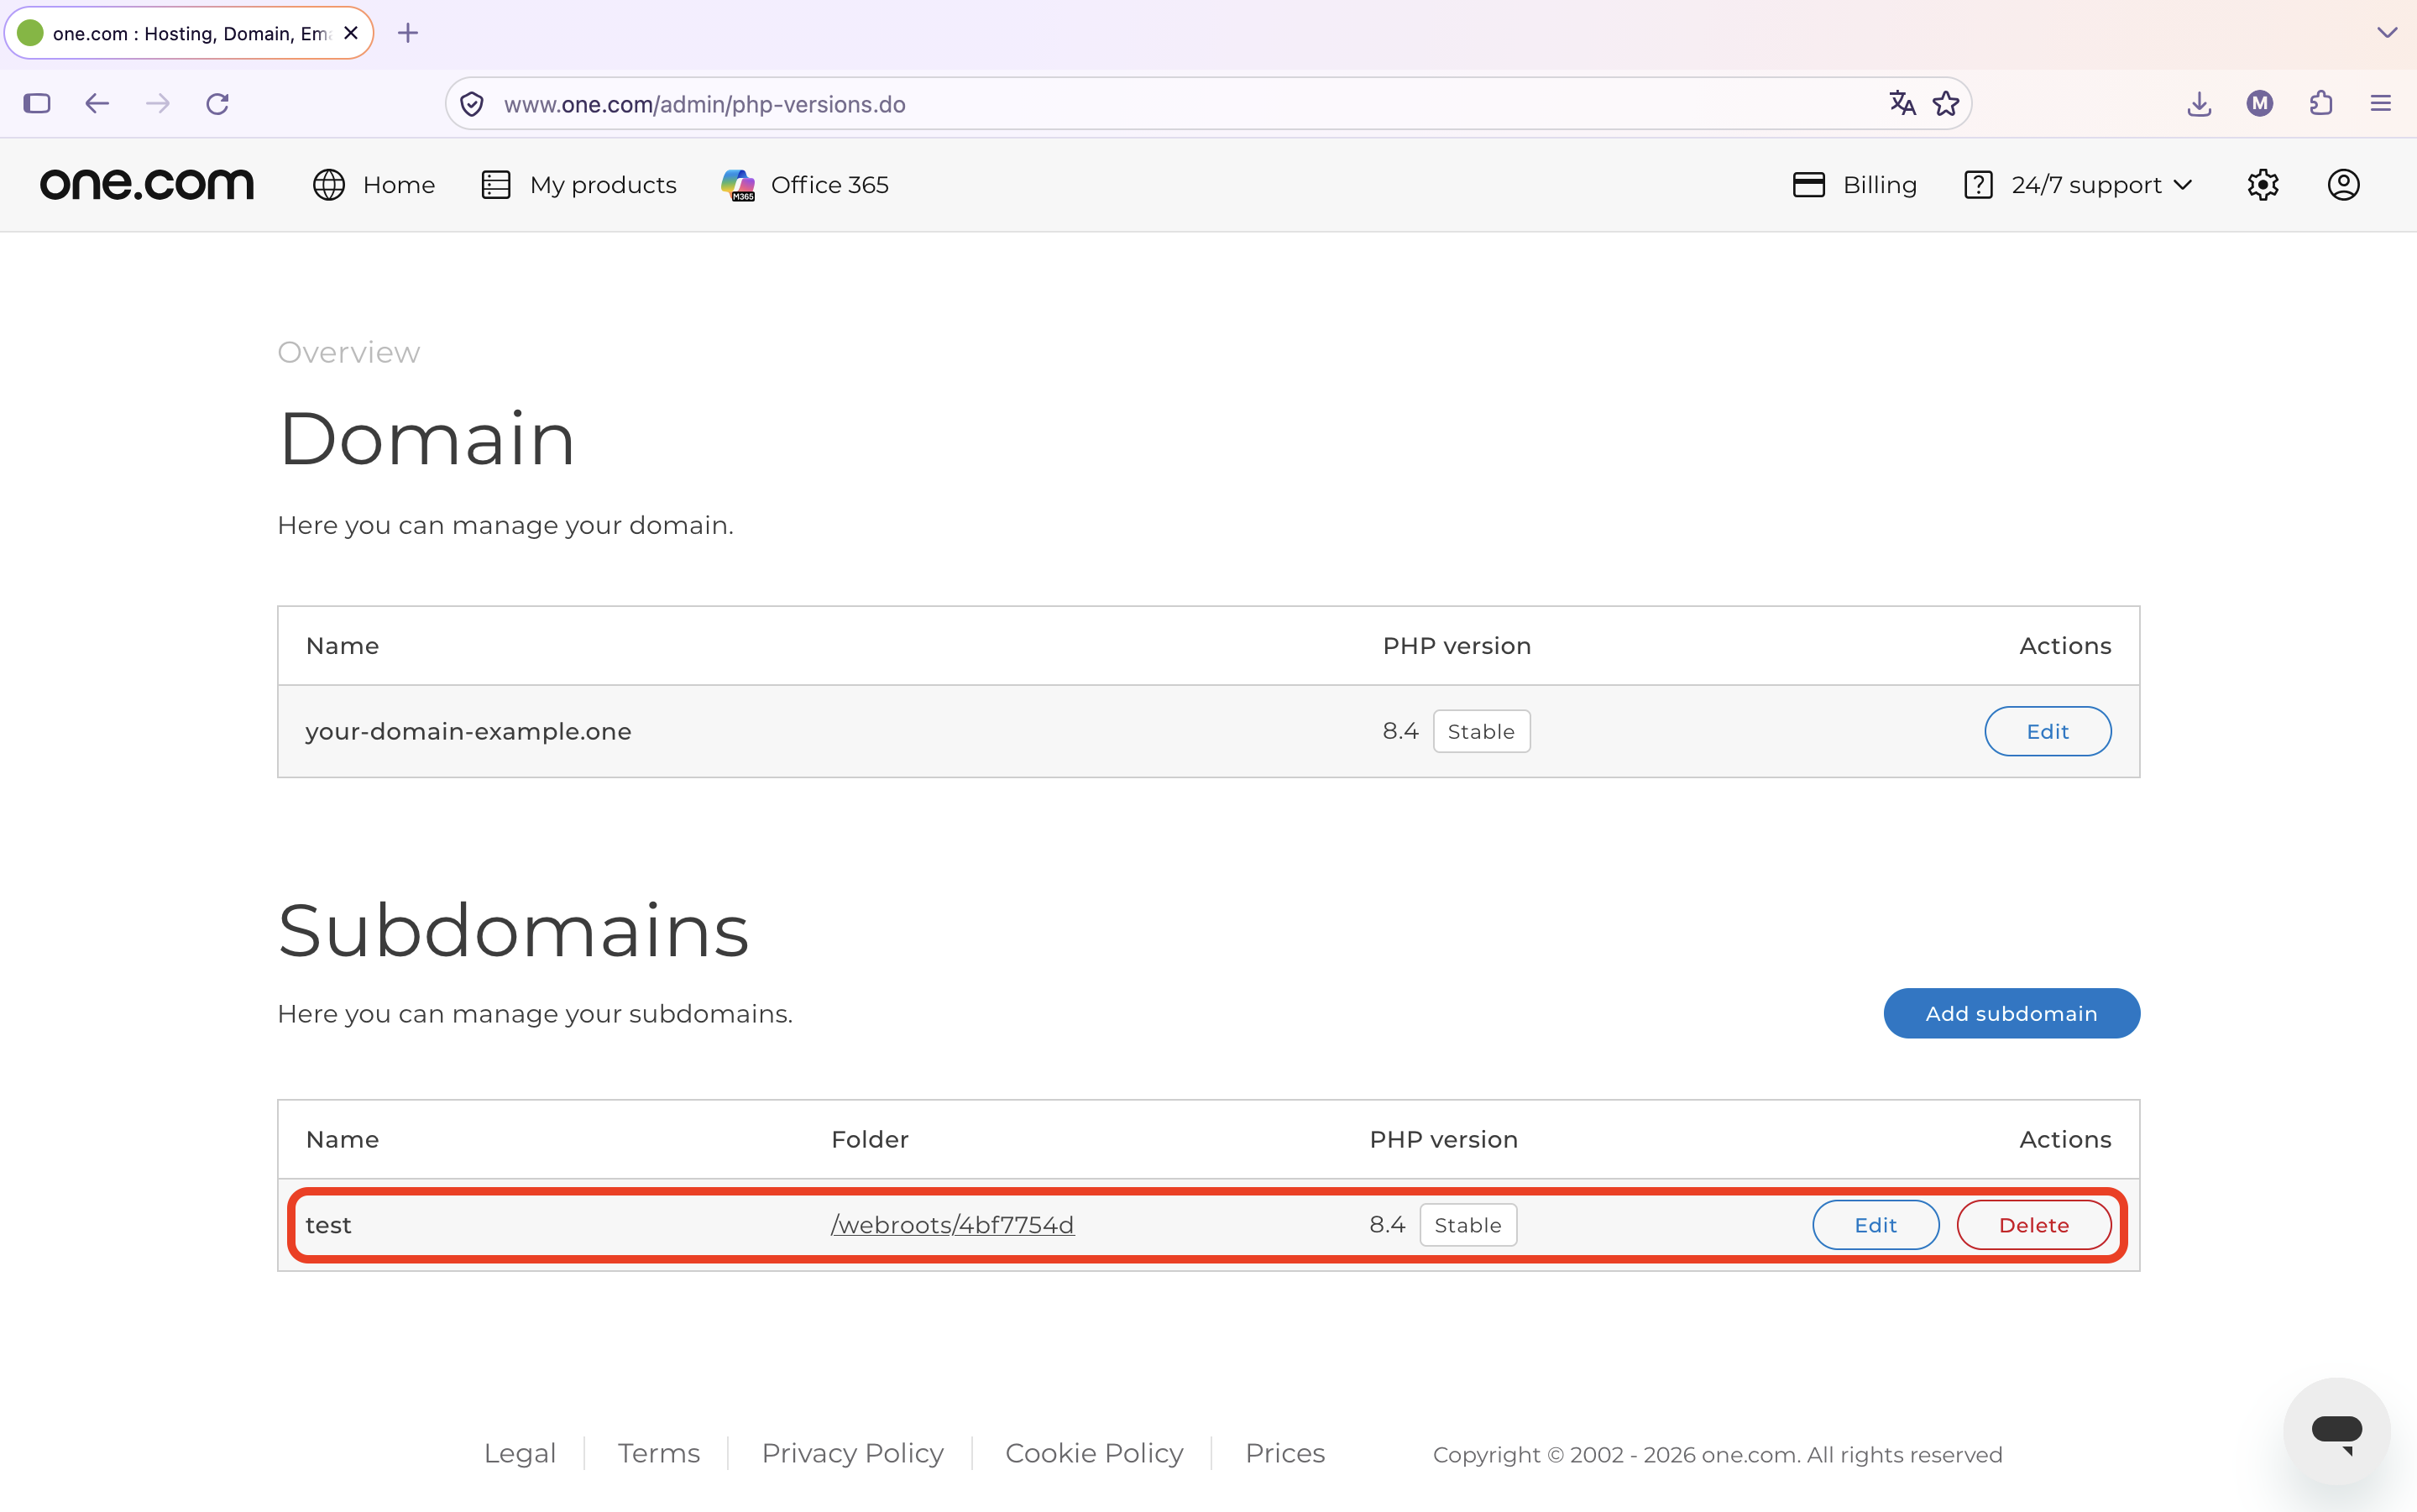The width and height of the screenshot is (2417, 1512).
Task: Click the purple M profile avatar
Action: coord(2260,103)
